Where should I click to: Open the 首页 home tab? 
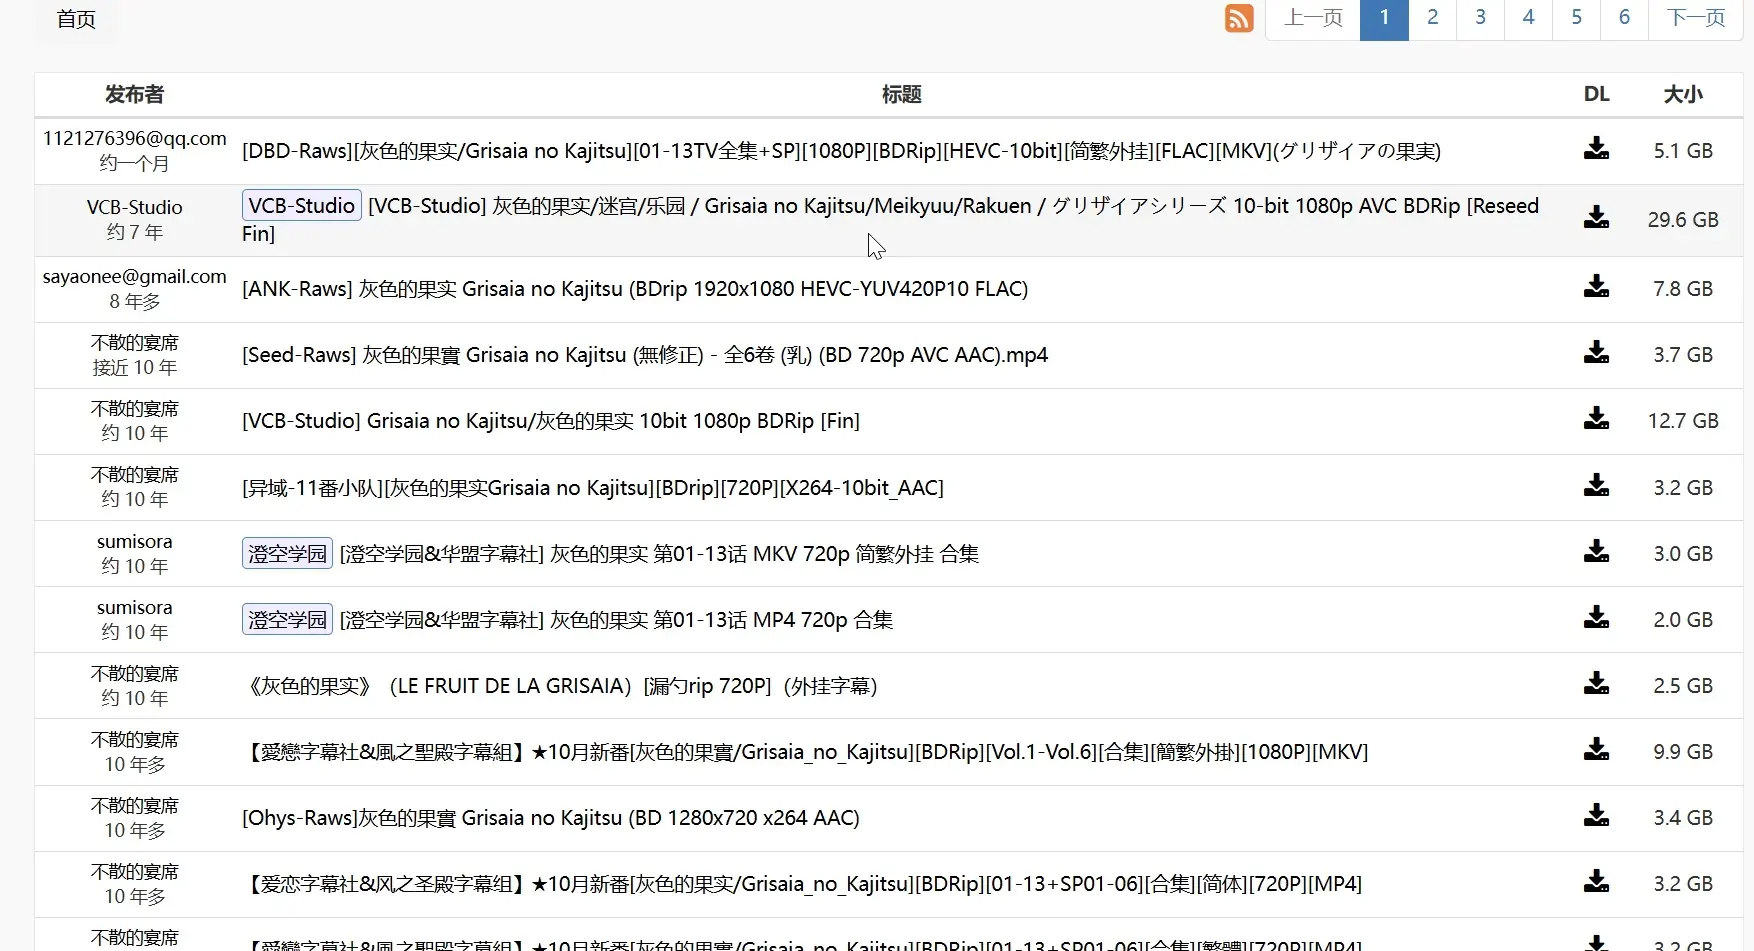pos(76,19)
